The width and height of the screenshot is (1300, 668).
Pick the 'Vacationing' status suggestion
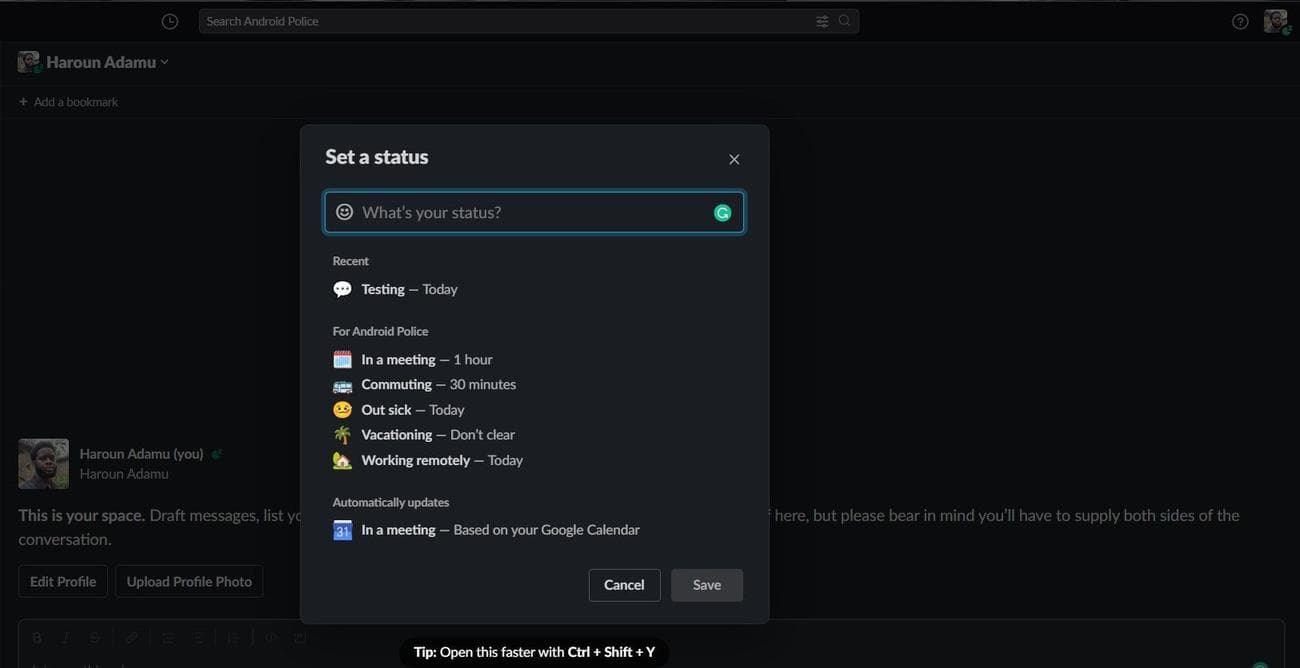coord(437,434)
